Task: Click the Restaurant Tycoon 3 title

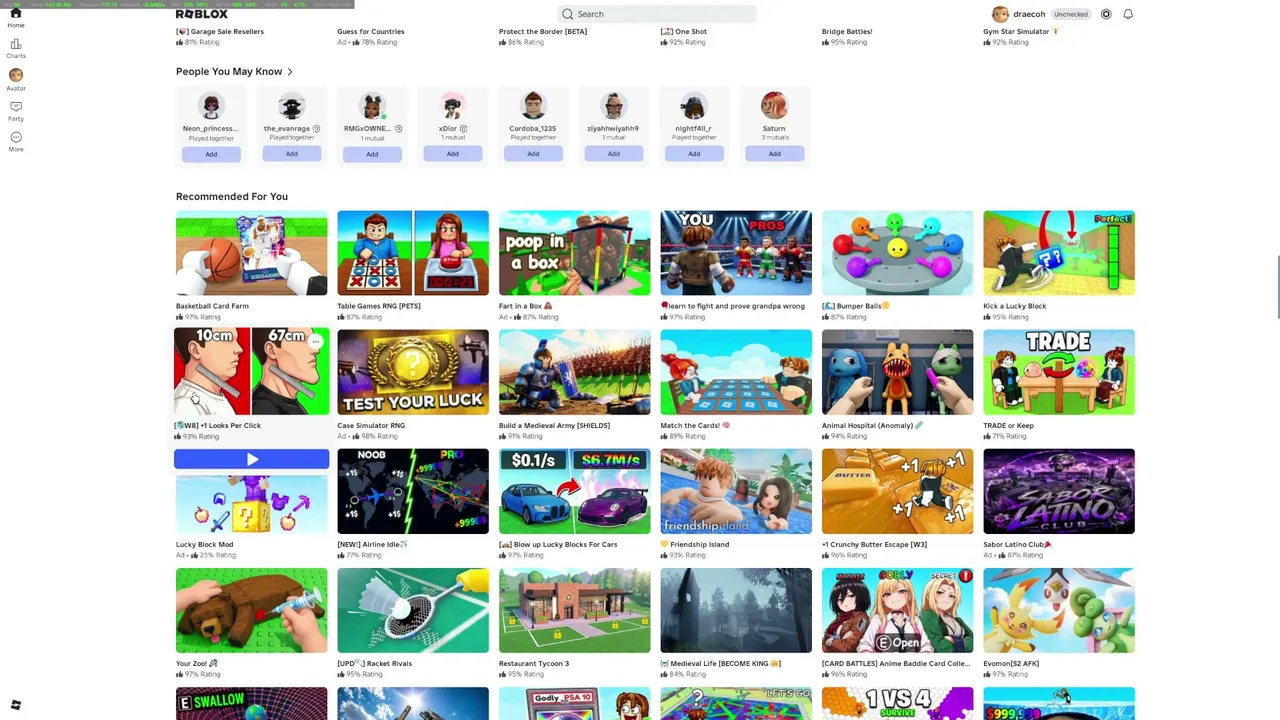Action: [534, 664]
